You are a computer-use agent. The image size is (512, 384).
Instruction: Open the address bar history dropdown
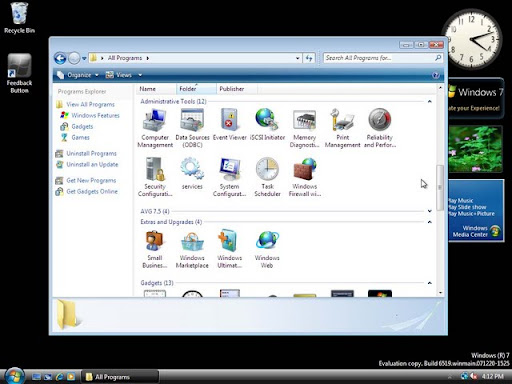pyautogui.click(x=298, y=58)
